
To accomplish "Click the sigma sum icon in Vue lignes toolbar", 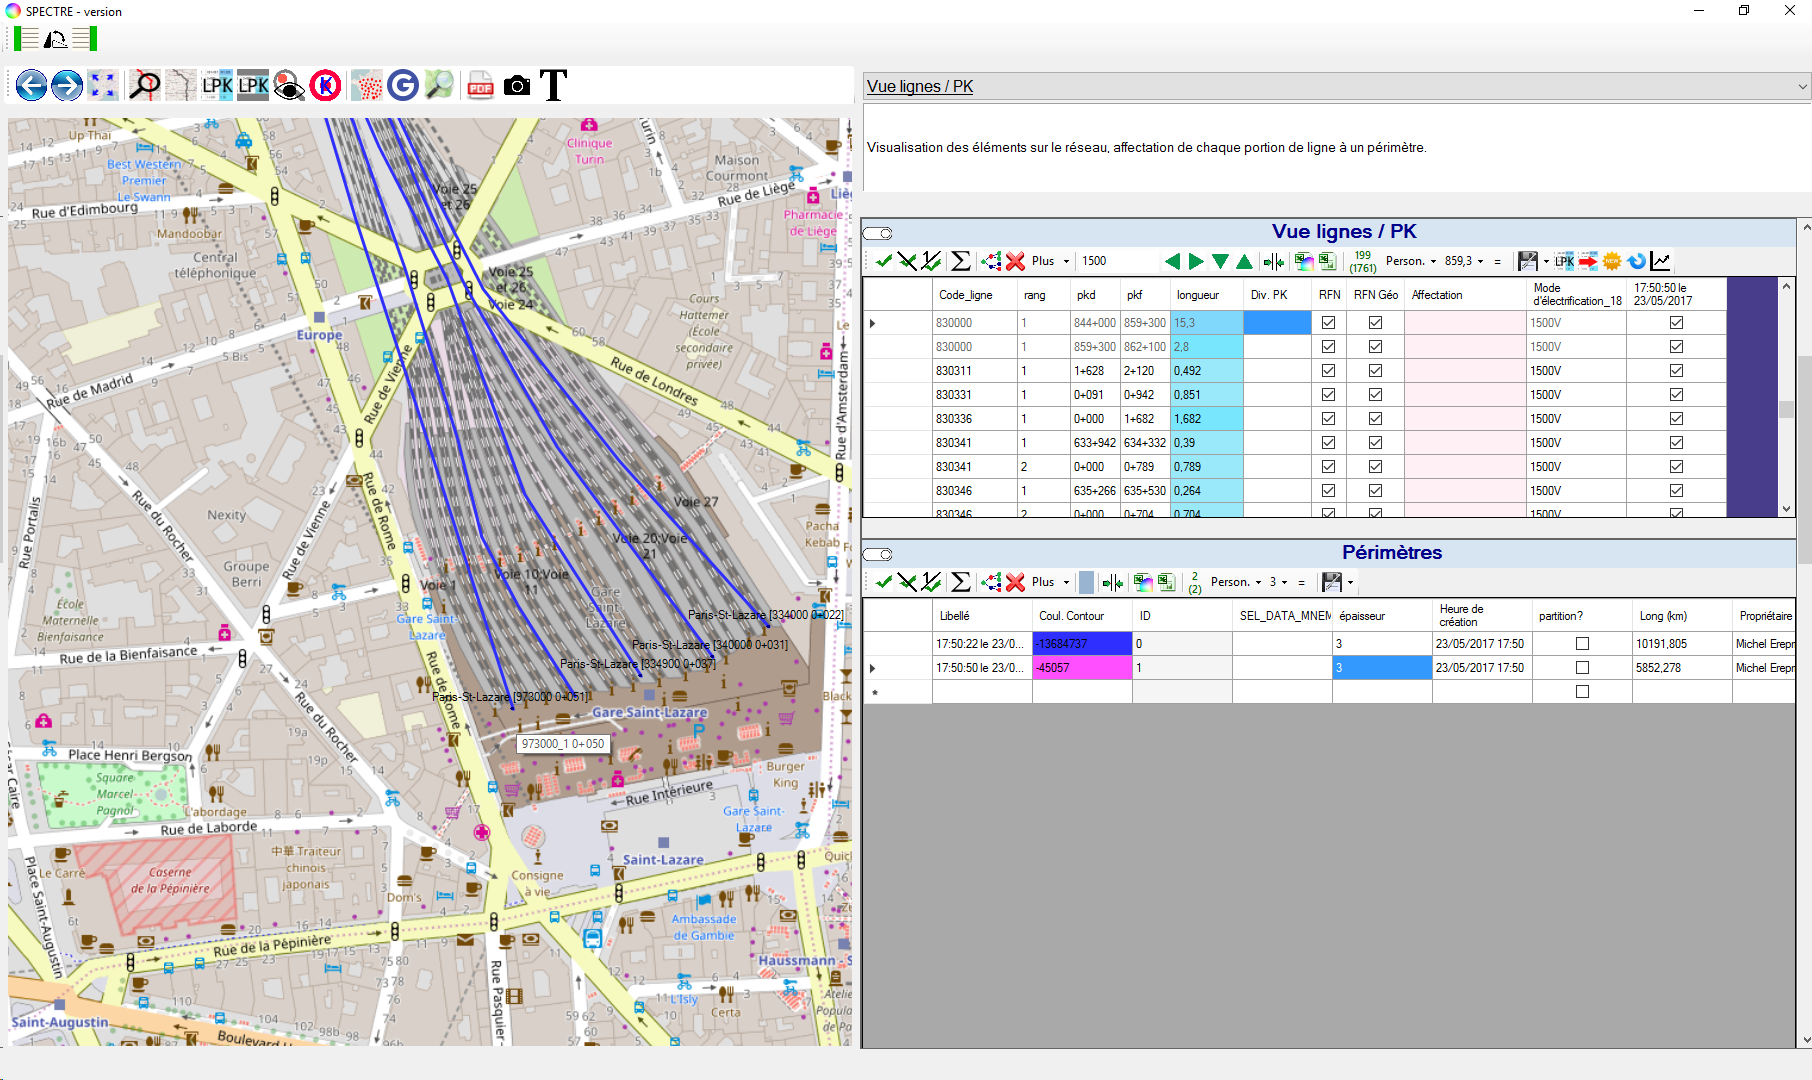I will (960, 261).
